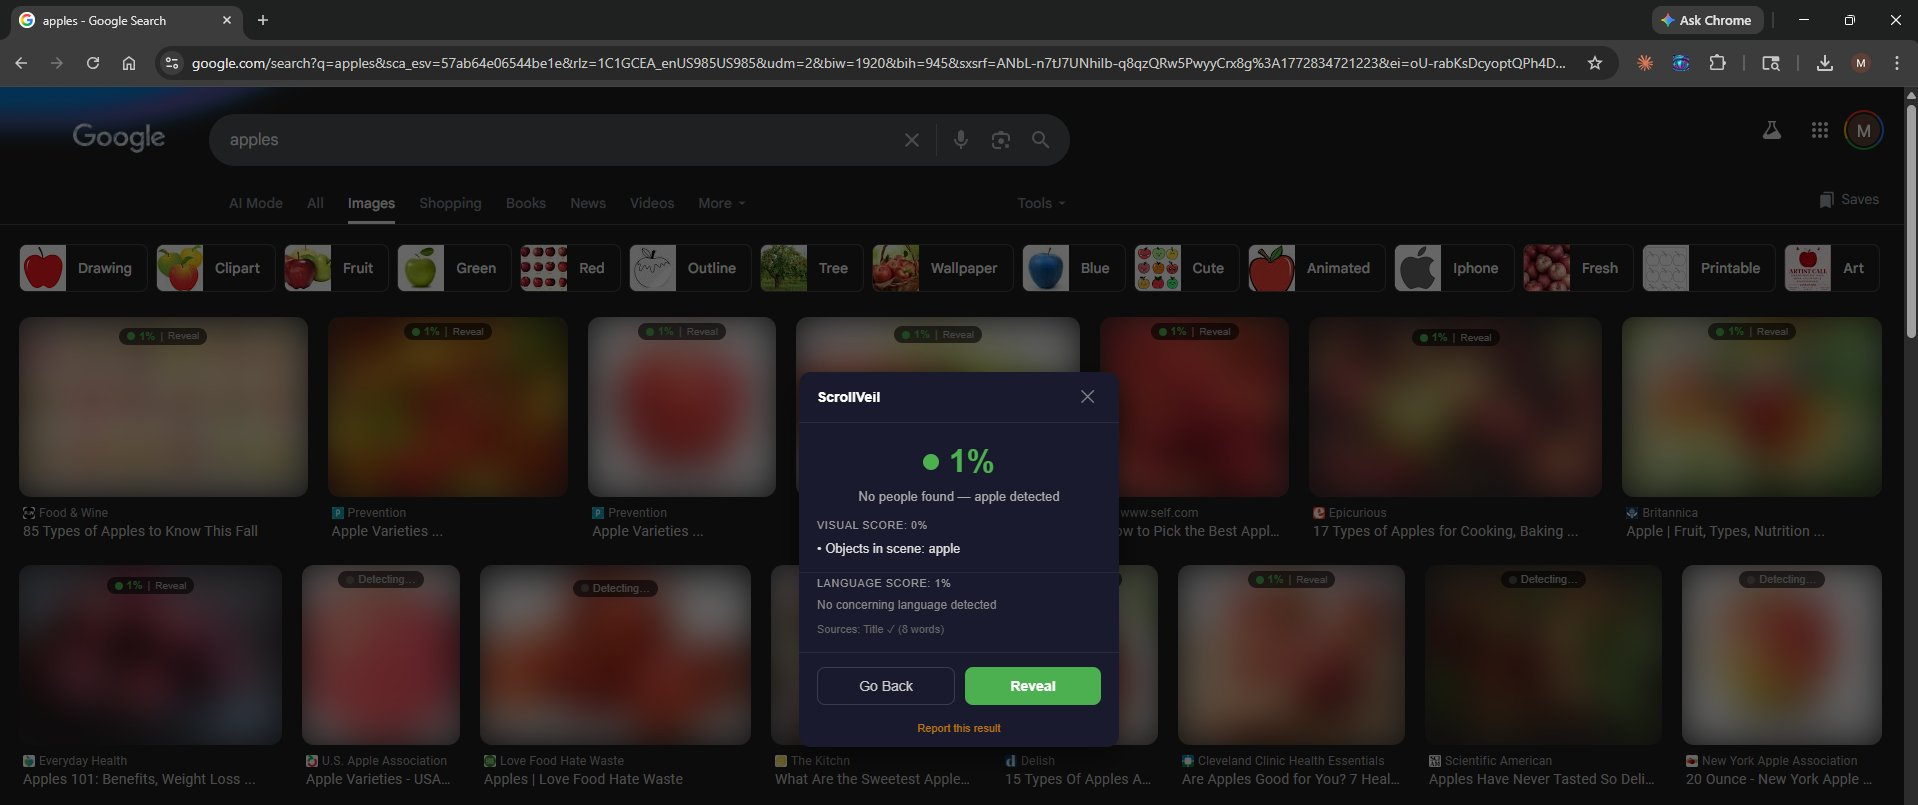The image size is (1918, 805).
Task: Start voice search with the microphone icon
Action: click(x=960, y=140)
